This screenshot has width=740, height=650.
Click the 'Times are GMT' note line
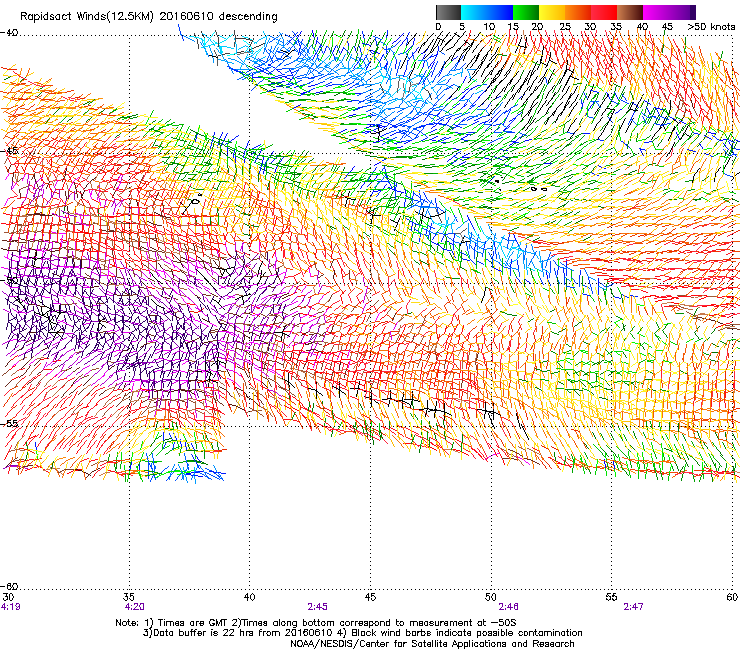click(x=316, y=623)
